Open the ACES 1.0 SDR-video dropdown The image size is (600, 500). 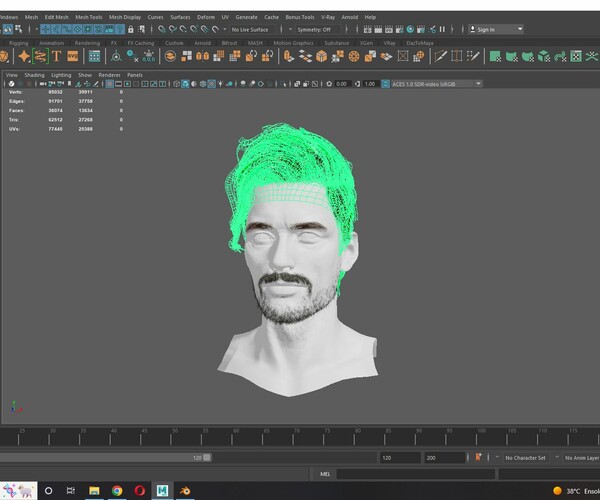pyautogui.click(x=436, y=84)
